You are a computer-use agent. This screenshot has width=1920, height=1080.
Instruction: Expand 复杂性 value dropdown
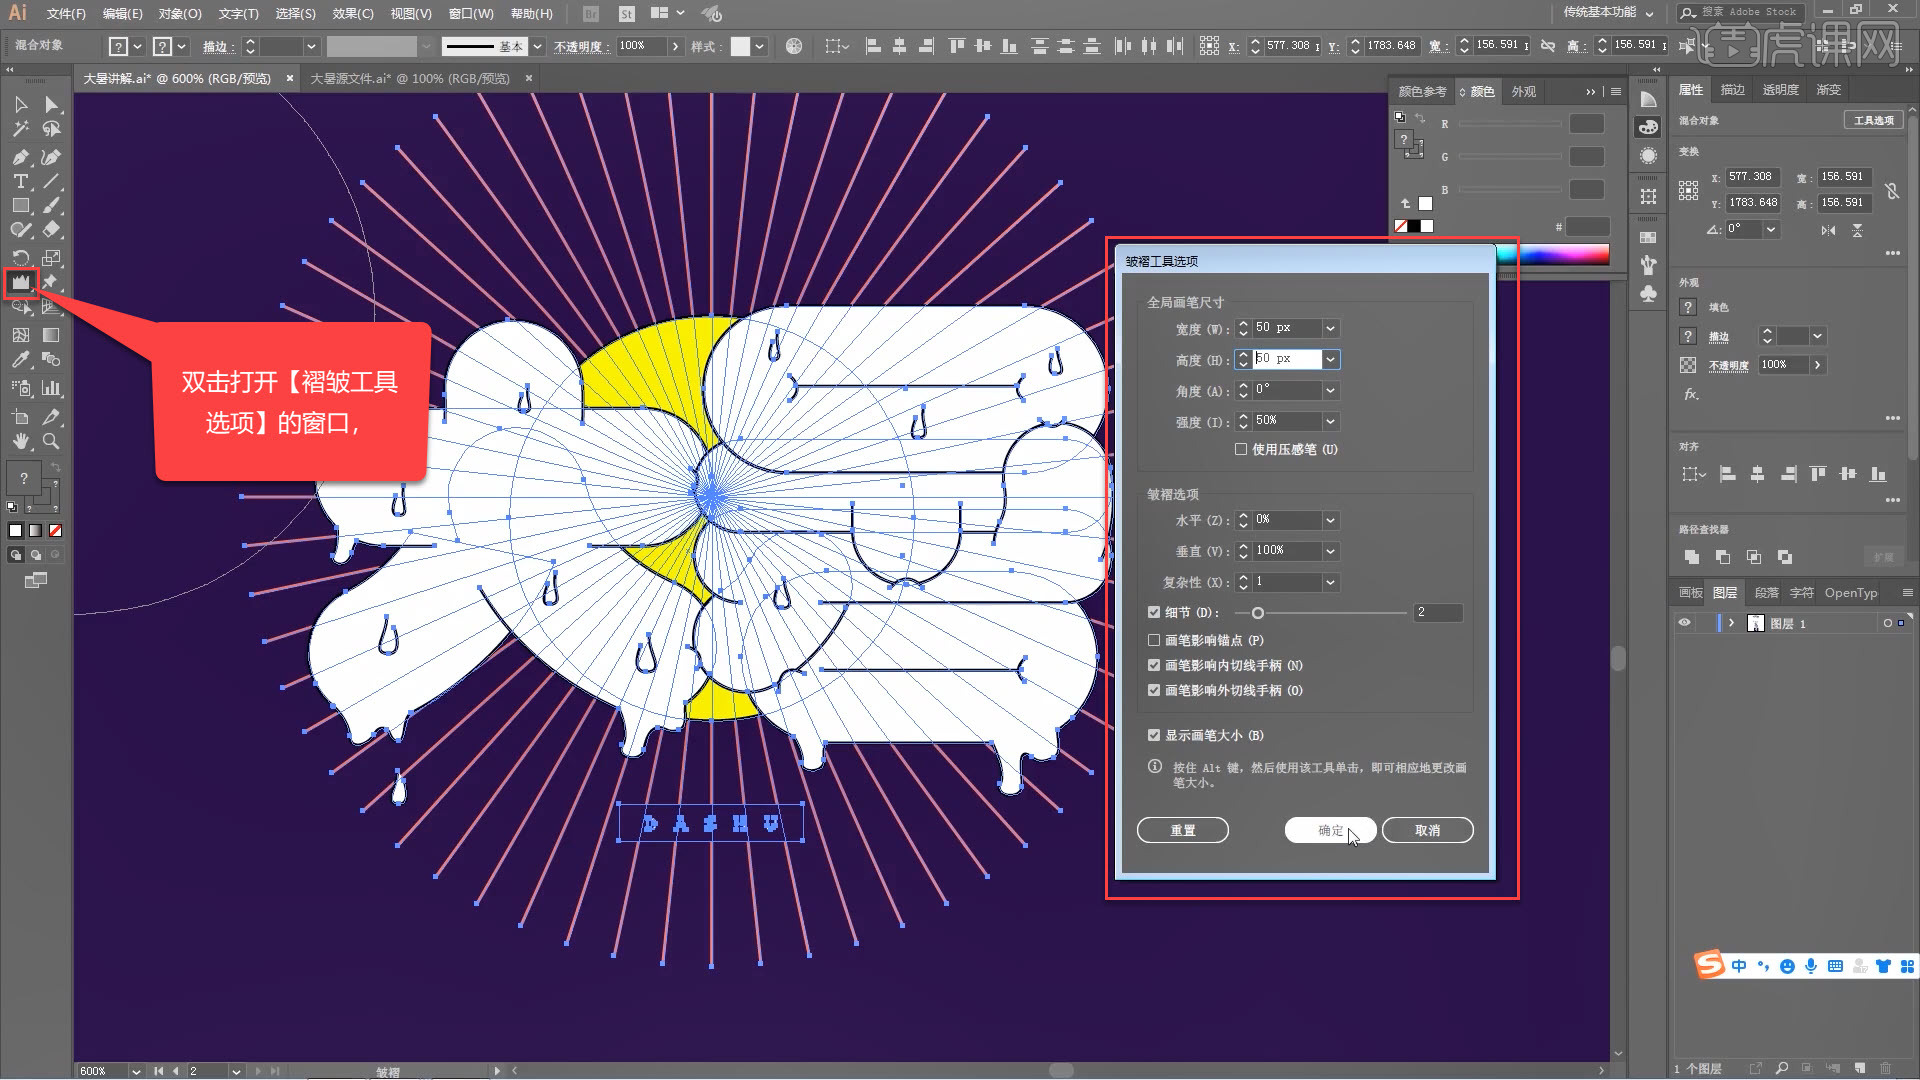[1331, 582]
